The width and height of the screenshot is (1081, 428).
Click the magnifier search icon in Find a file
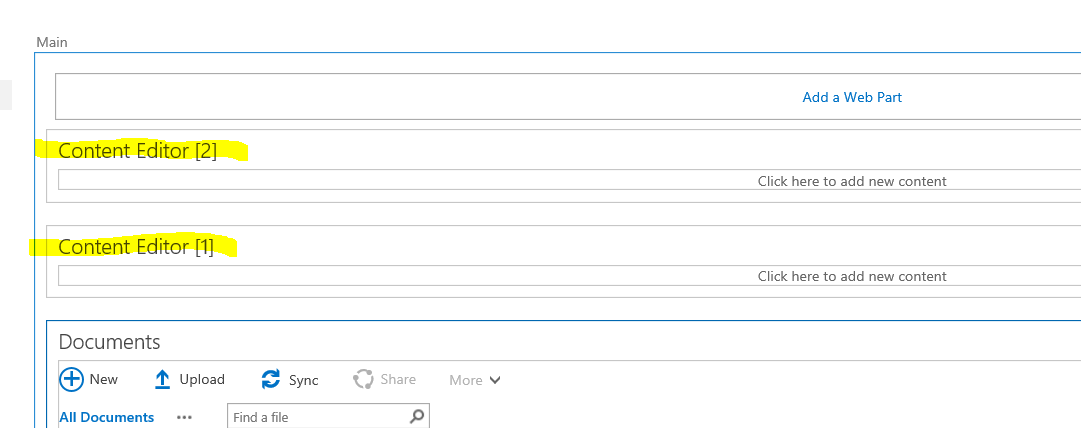tap(417, 416)
